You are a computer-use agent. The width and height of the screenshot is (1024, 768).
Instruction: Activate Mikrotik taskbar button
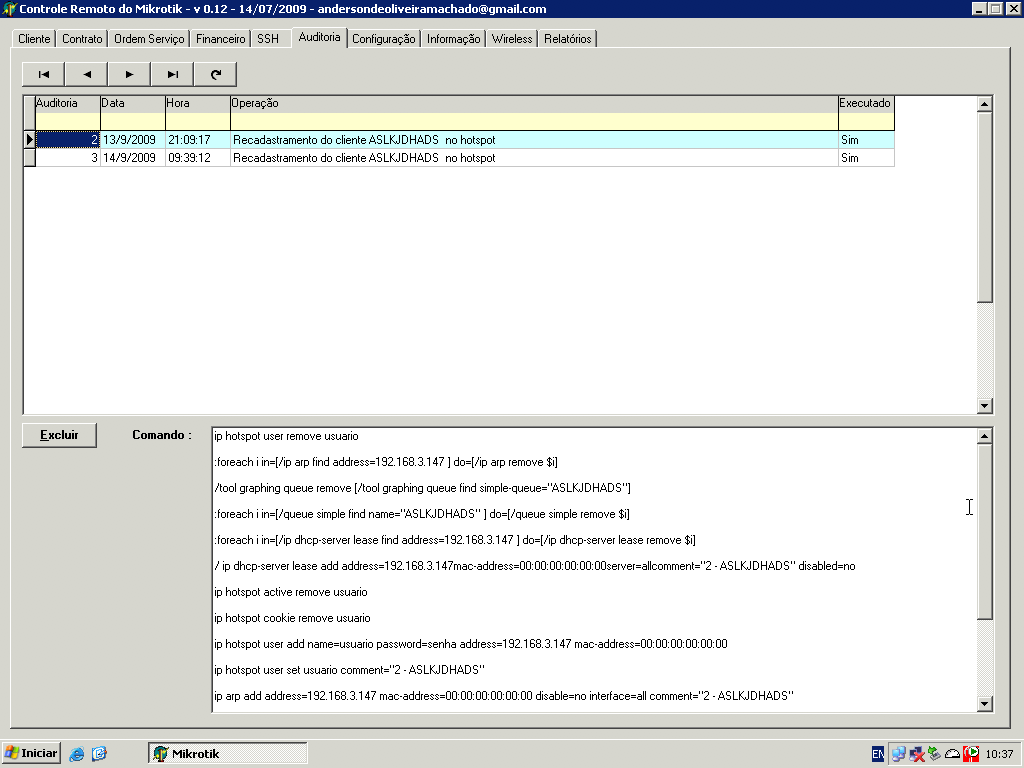tap(227, 754)
